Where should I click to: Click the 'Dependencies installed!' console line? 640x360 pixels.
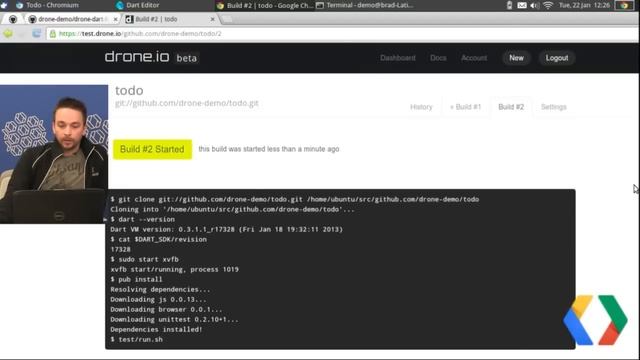pyautogui.click(x=156, y=329)
